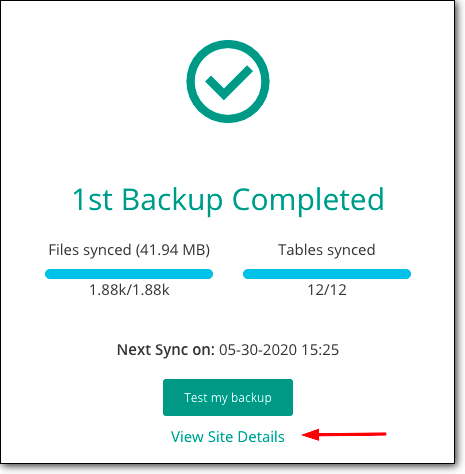Select the 1st Backup Completed heading
465x474 pixels.
(228, 200)
